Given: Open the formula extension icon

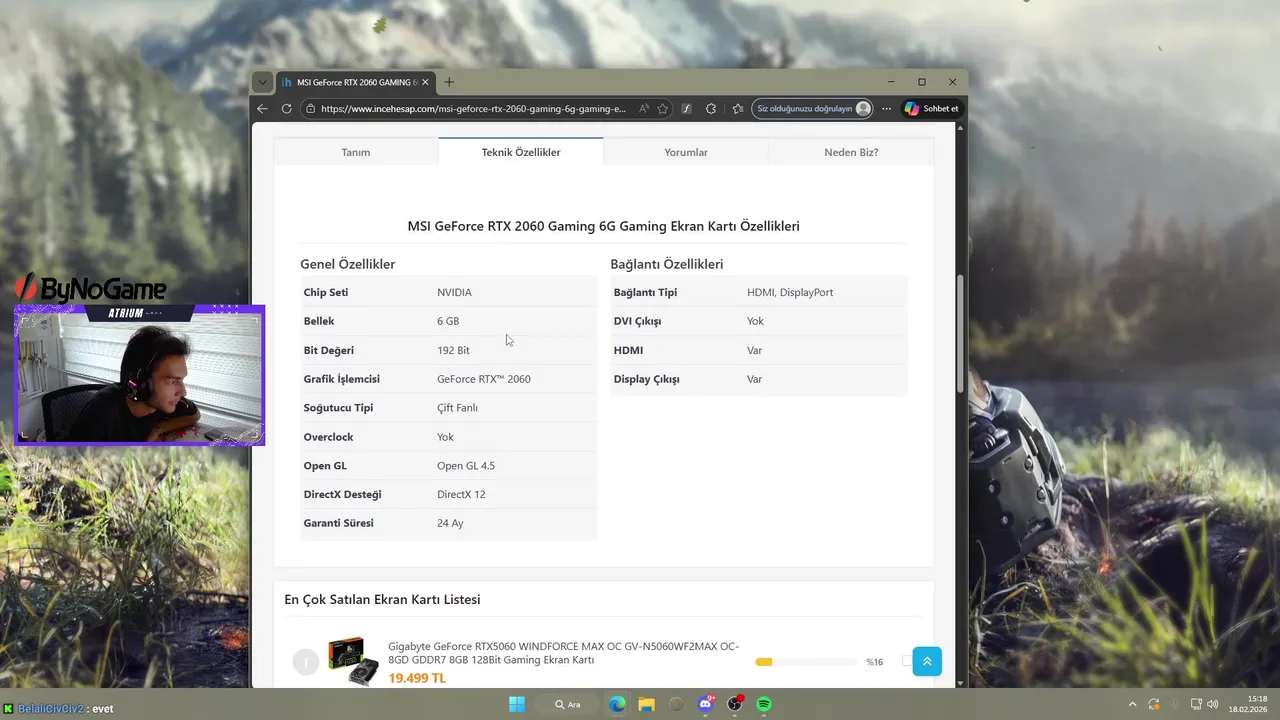Looking at the screenshot, I should (x=687, y=109).
